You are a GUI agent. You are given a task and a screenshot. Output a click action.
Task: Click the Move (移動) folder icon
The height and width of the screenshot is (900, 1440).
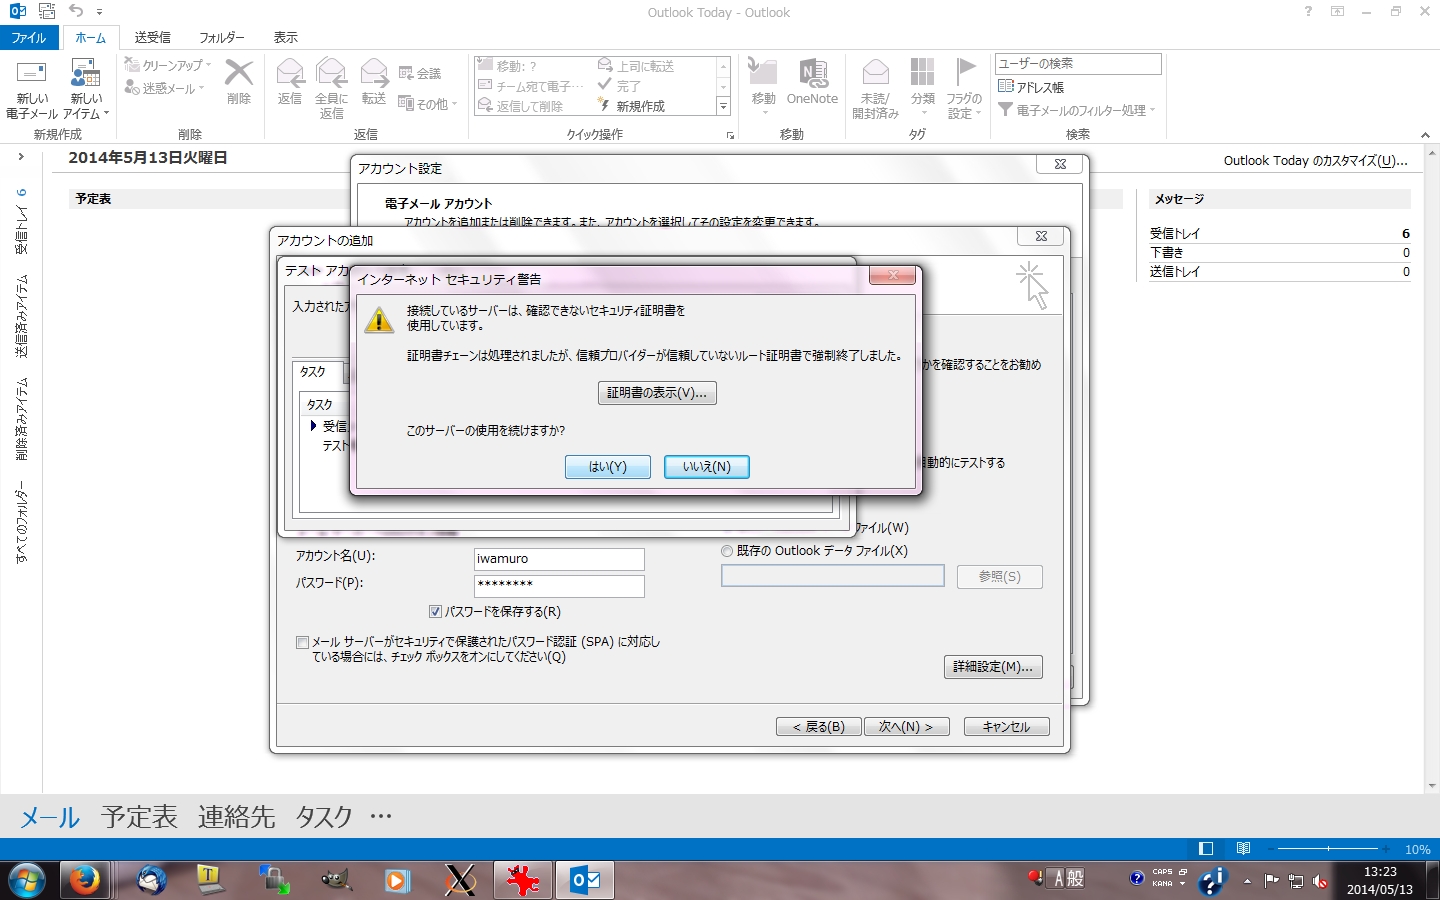(x=763, y=73)
